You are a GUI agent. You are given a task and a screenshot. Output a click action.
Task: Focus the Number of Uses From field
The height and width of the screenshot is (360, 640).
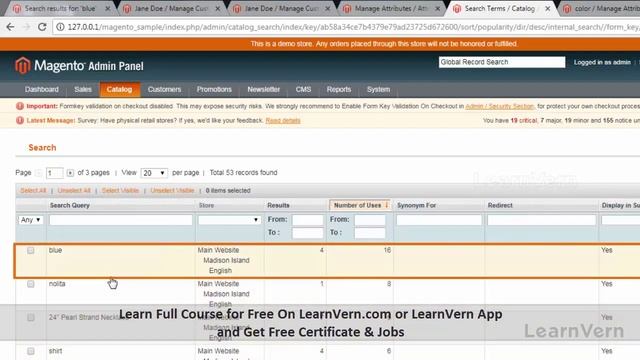point(370,220)
